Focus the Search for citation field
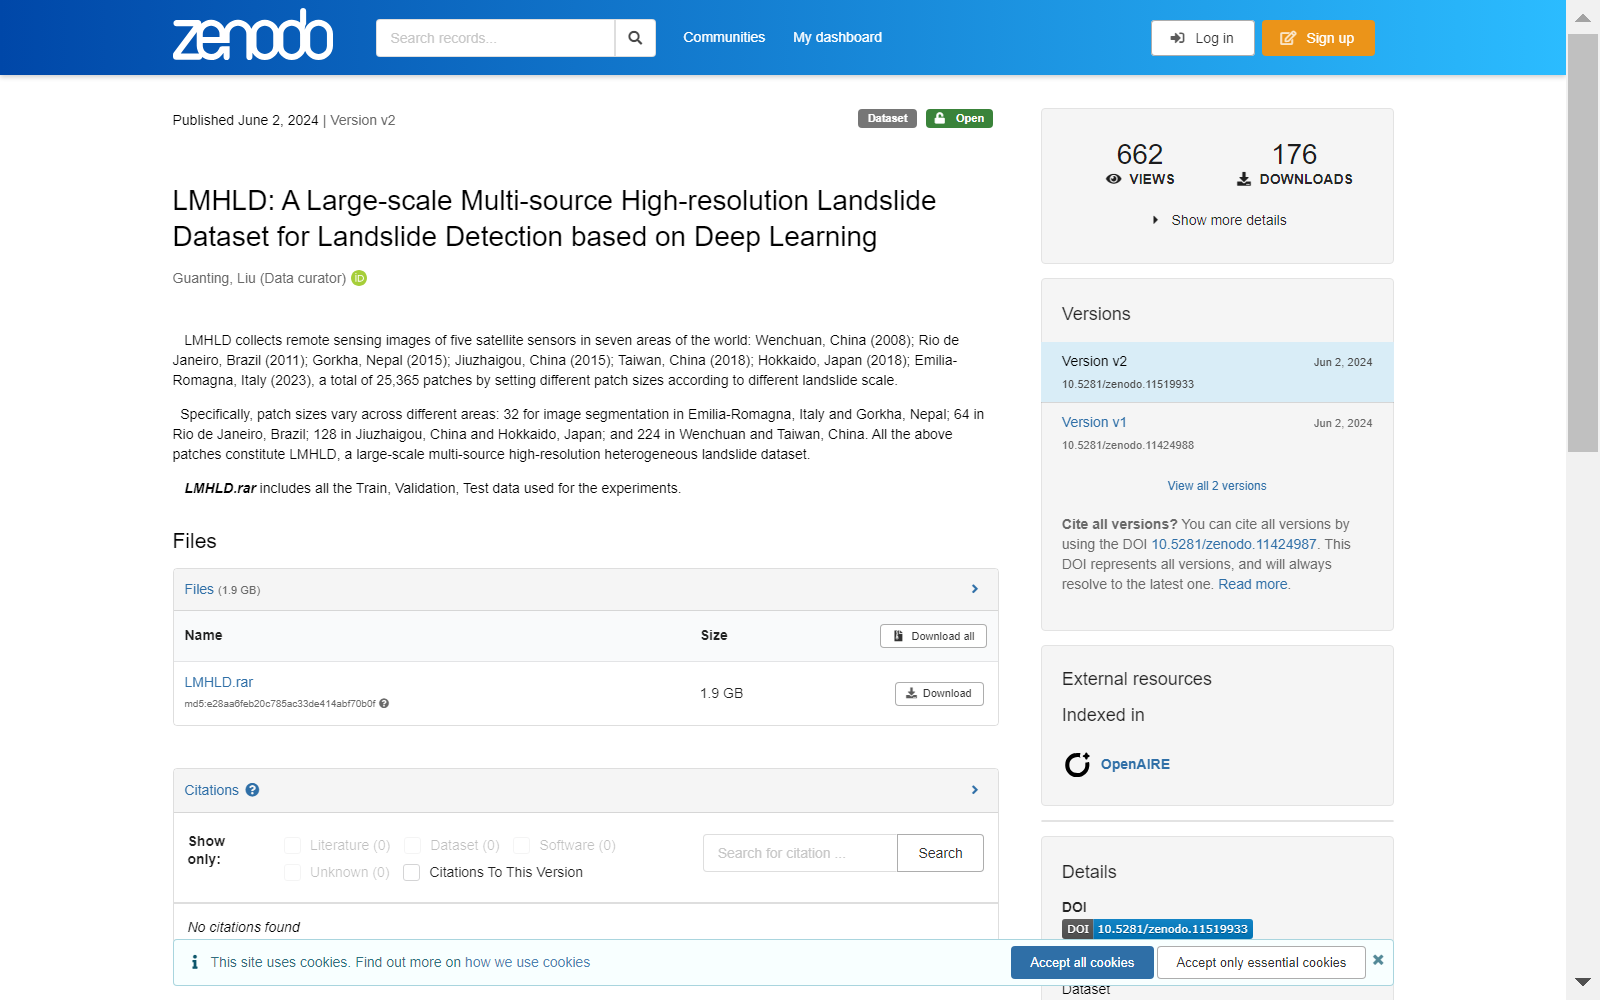Viewport: 1600px width, 1000px height. tap(800, 853)
